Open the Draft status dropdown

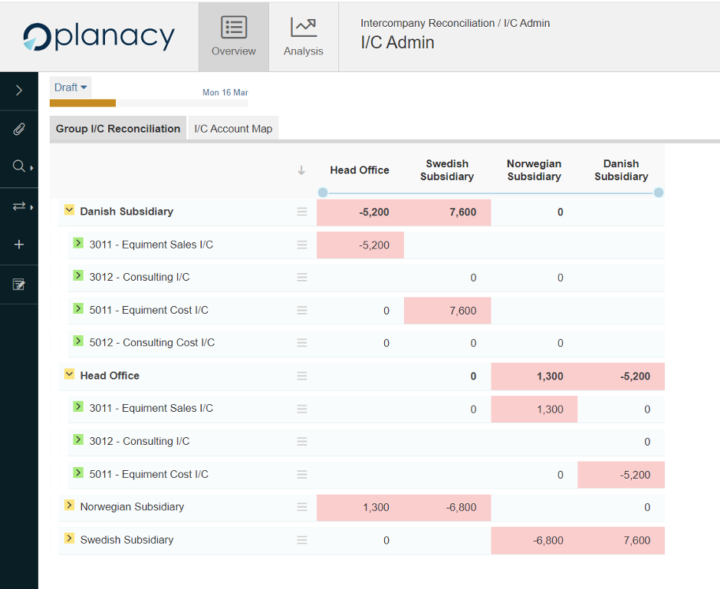71,88
